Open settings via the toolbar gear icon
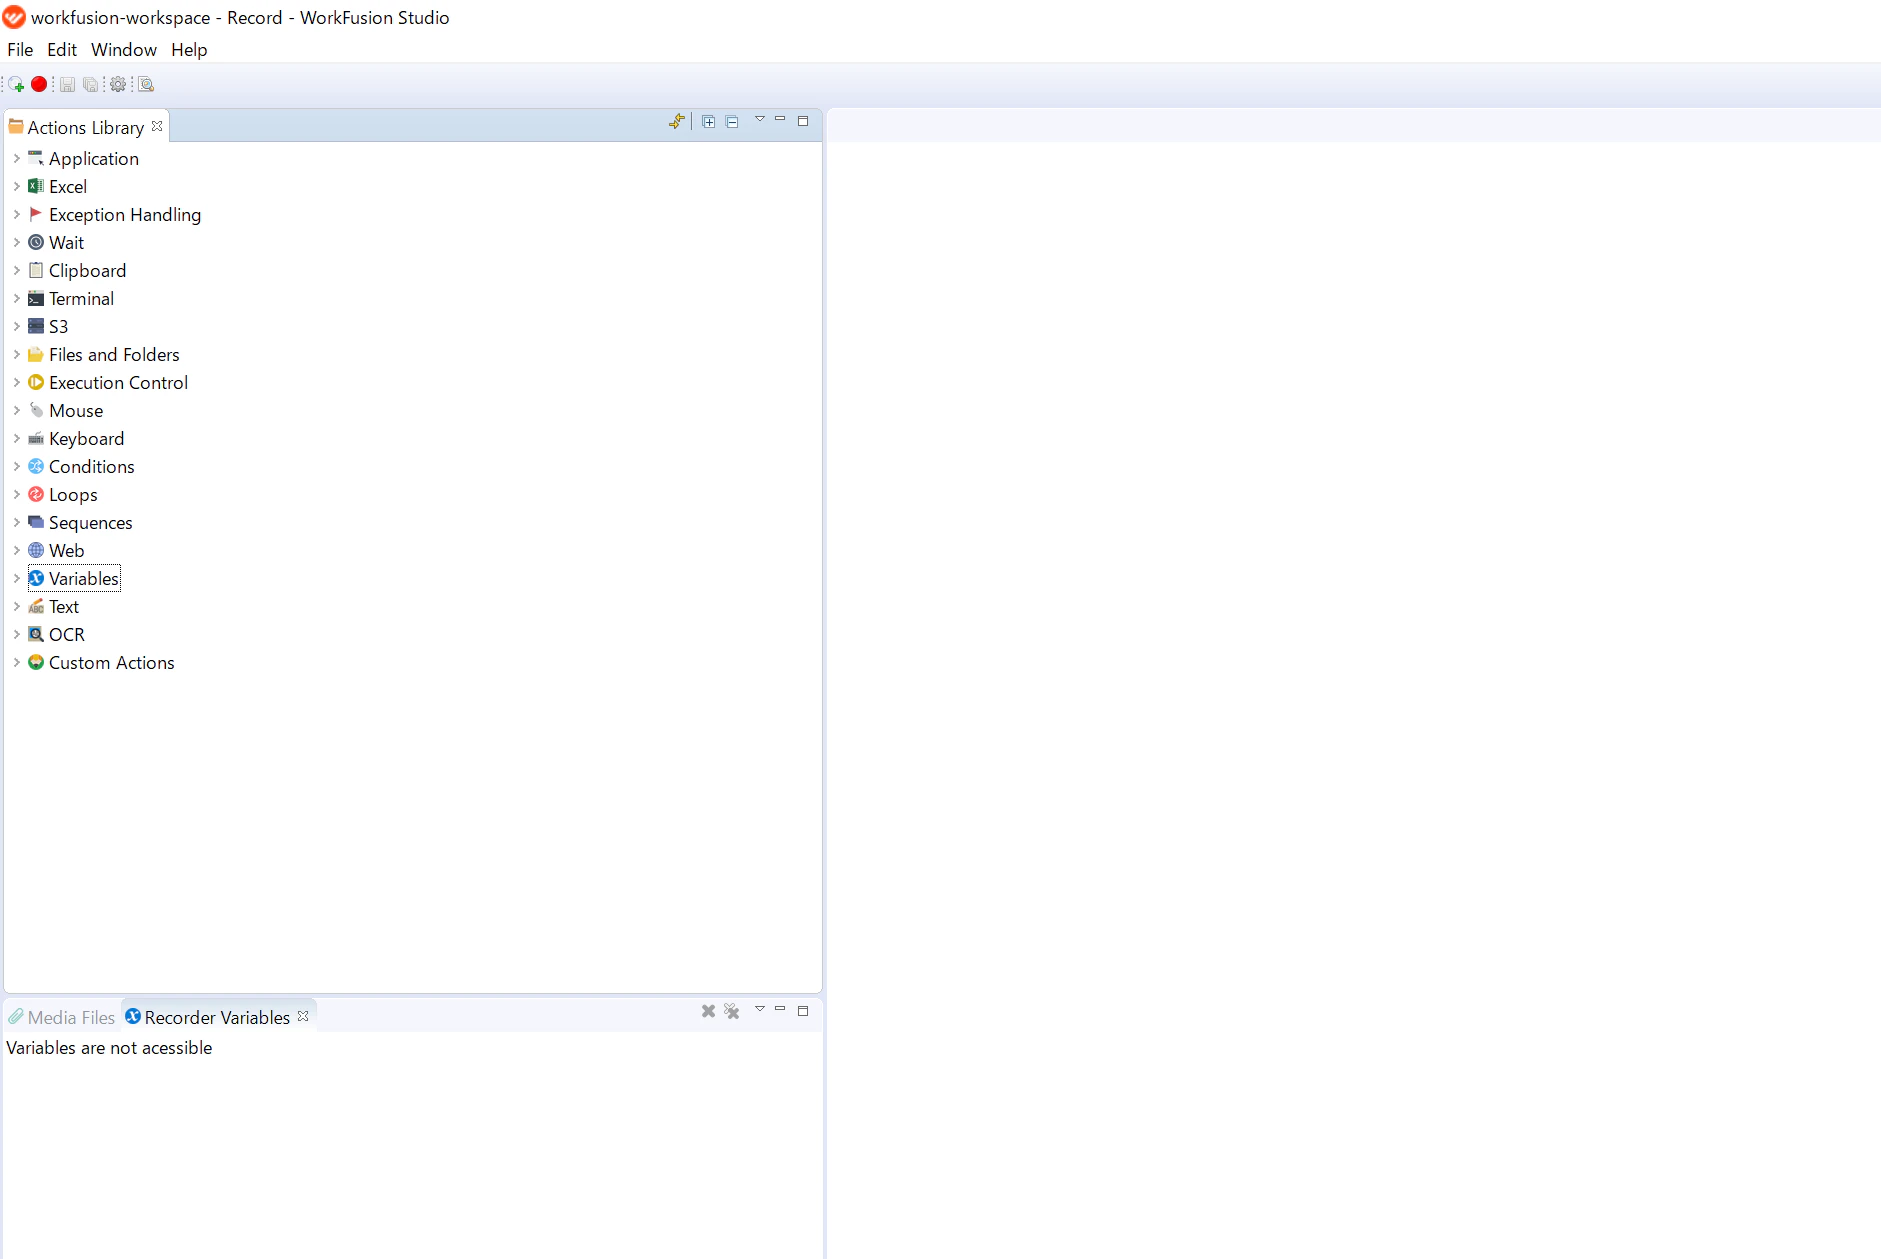Viewport: 1881px width, 1259px height. (118, 85)
